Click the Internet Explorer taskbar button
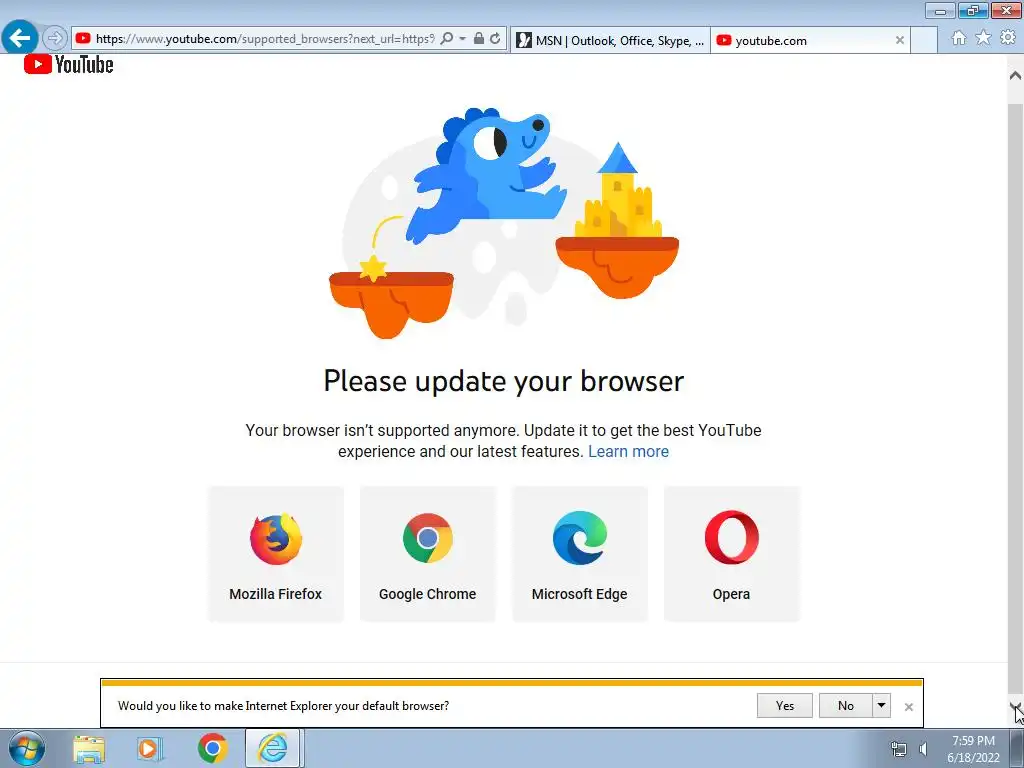 click(x=273, y=748)
